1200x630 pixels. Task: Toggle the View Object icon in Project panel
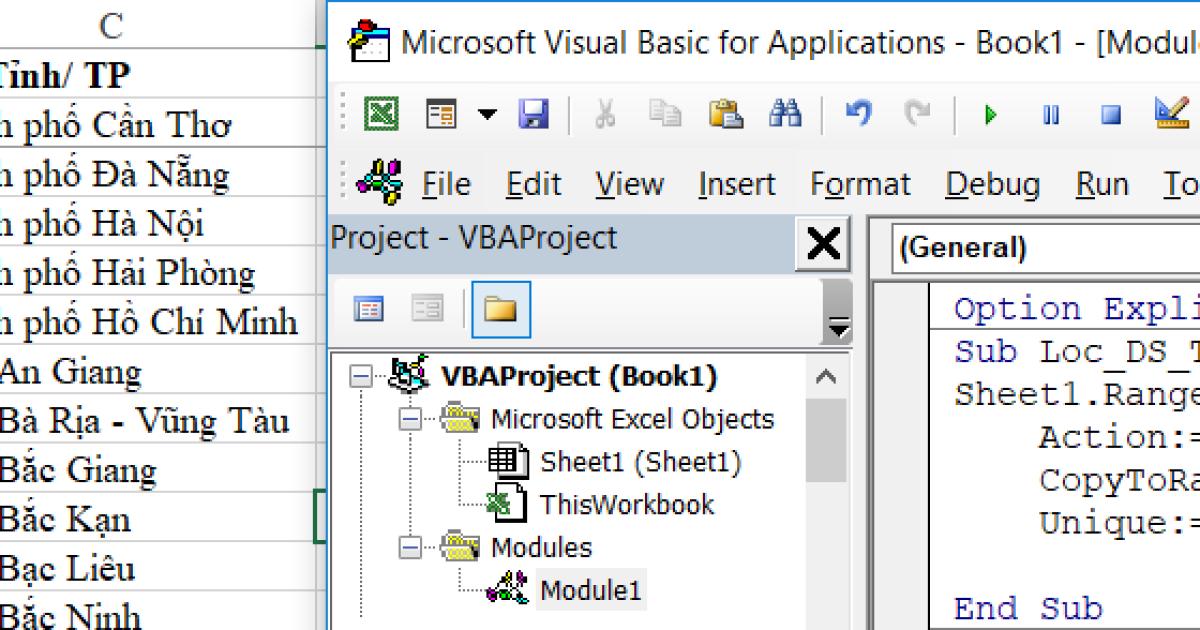(425, 310)
